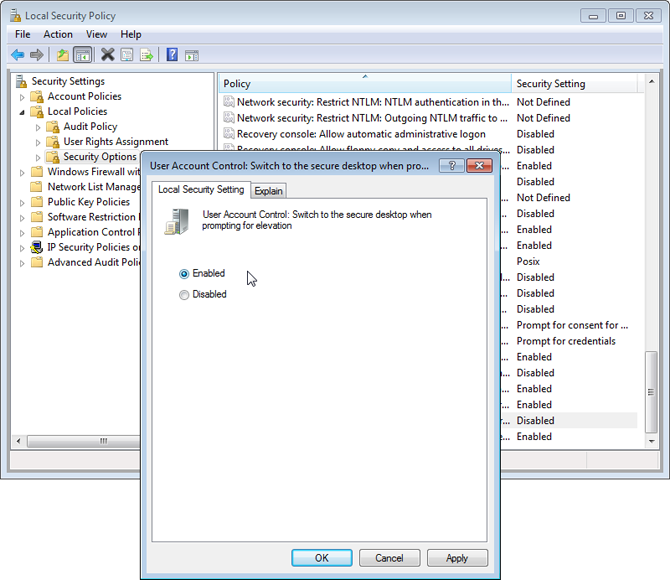Expand the IP Security Policies node

pyautogui.click(x=22, y=248)
